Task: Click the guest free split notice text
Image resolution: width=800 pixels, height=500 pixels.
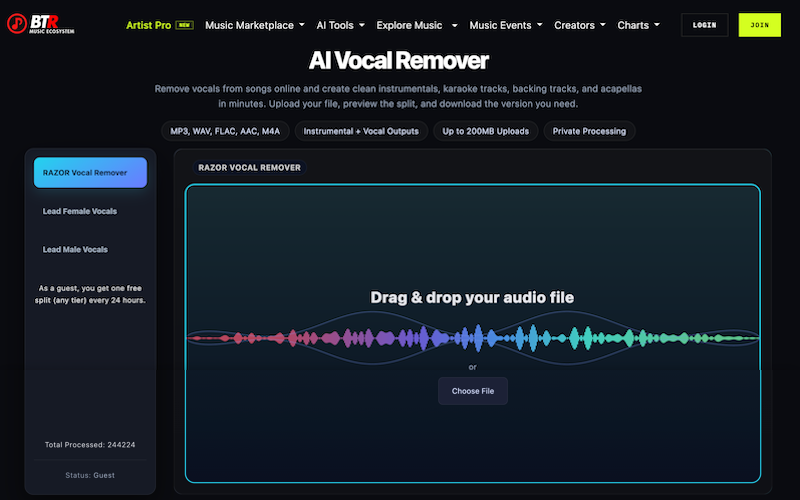Action: click(x=90, y=294)
